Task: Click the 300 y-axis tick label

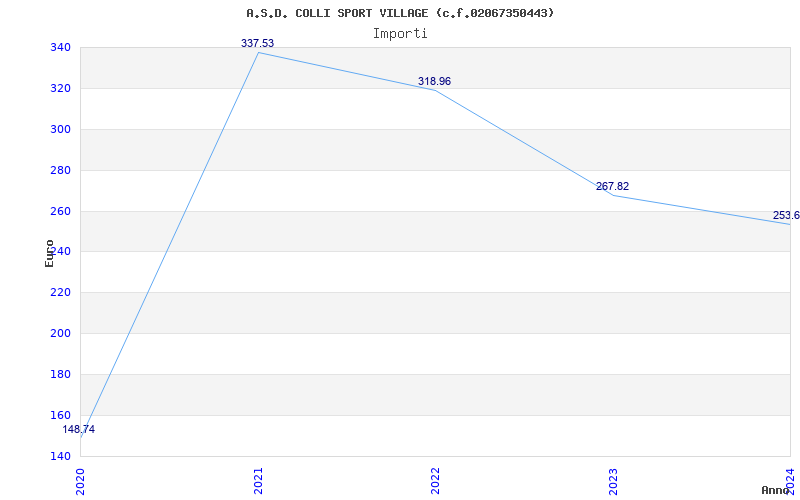Action: (x=60, y=129)
